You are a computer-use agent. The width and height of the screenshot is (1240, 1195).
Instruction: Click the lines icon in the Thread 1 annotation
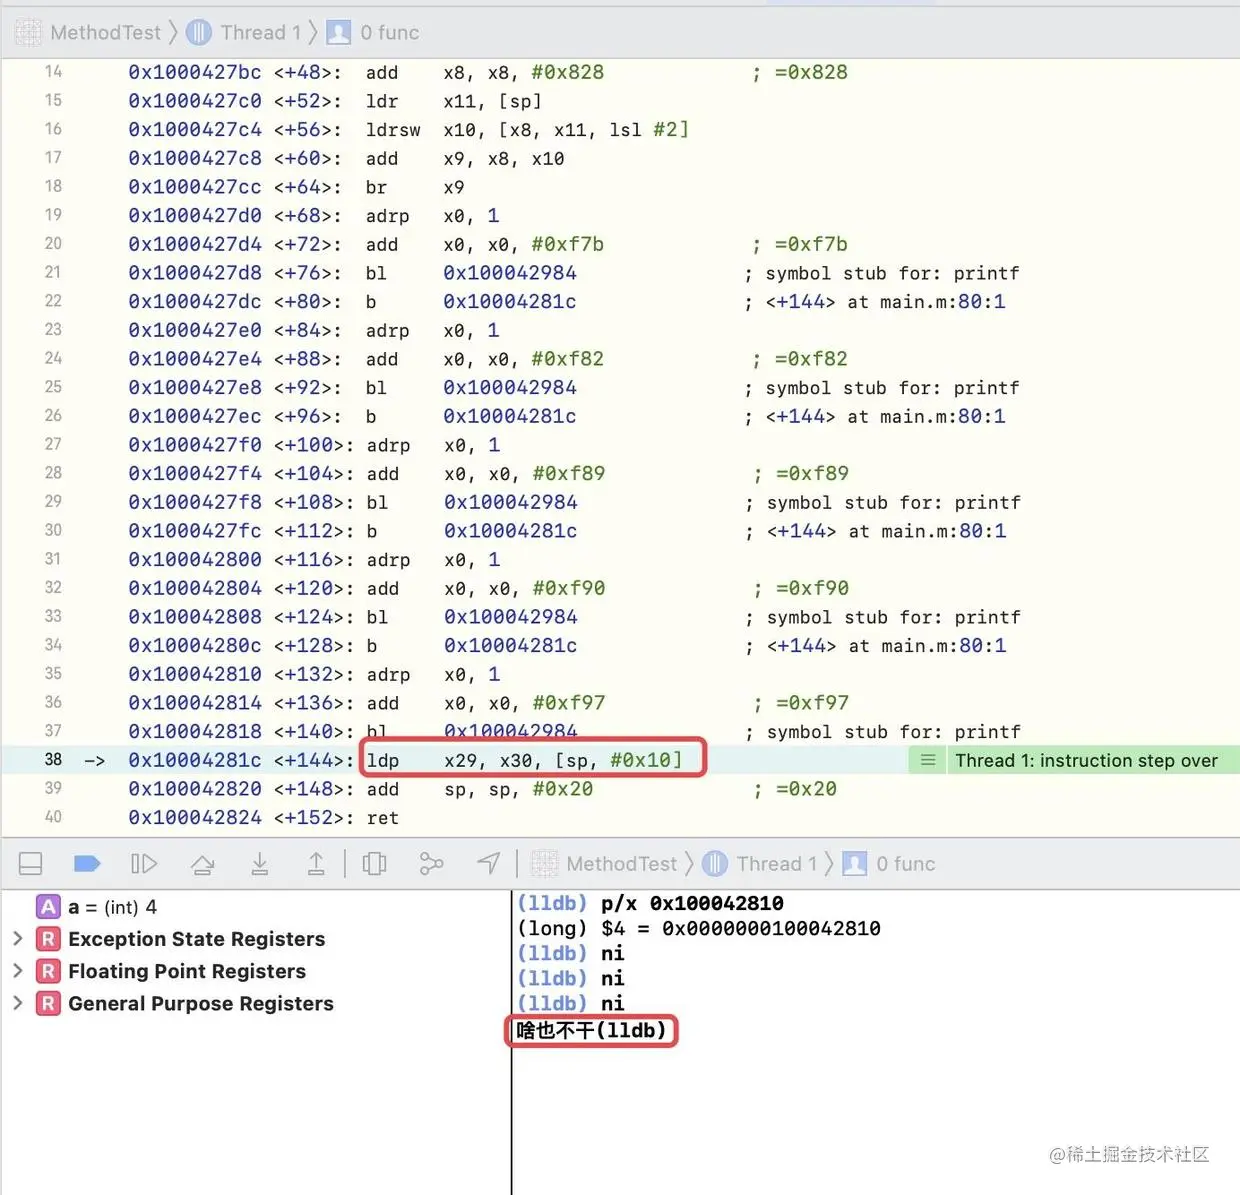click(928, 761)
